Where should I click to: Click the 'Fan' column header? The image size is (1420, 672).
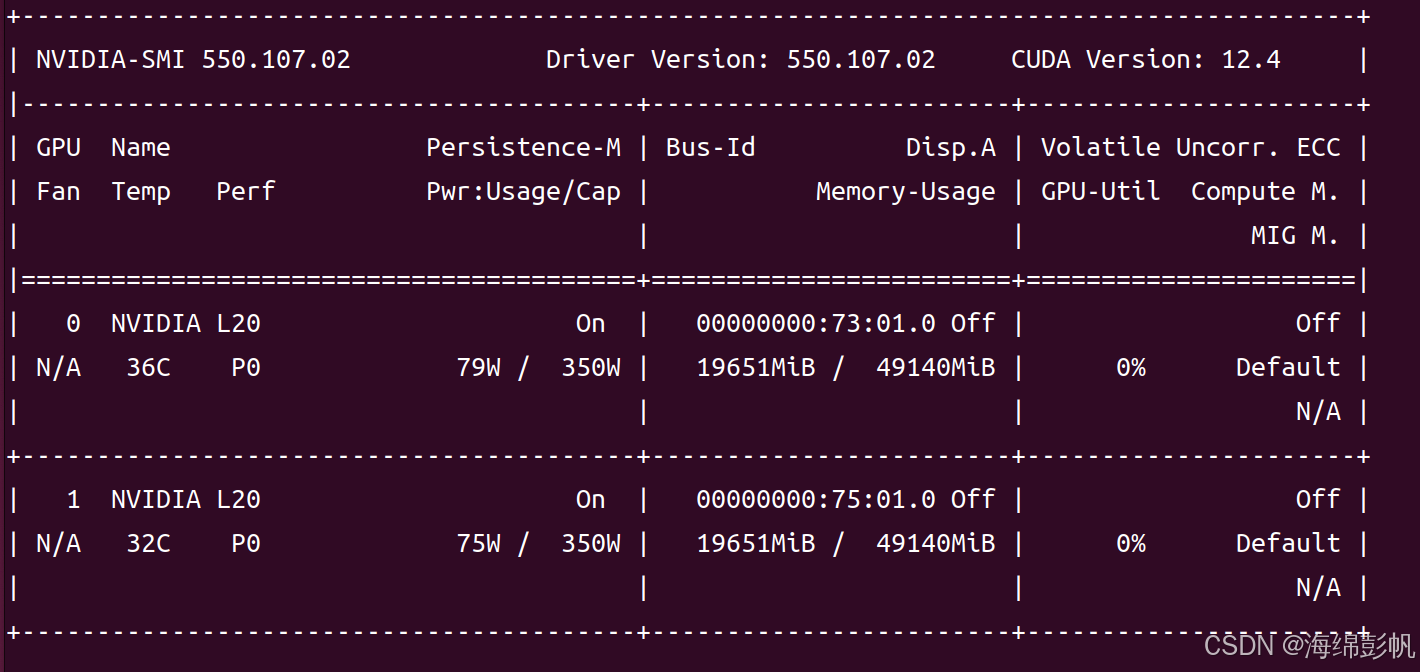pyautogui.click(x=58, y=192)
